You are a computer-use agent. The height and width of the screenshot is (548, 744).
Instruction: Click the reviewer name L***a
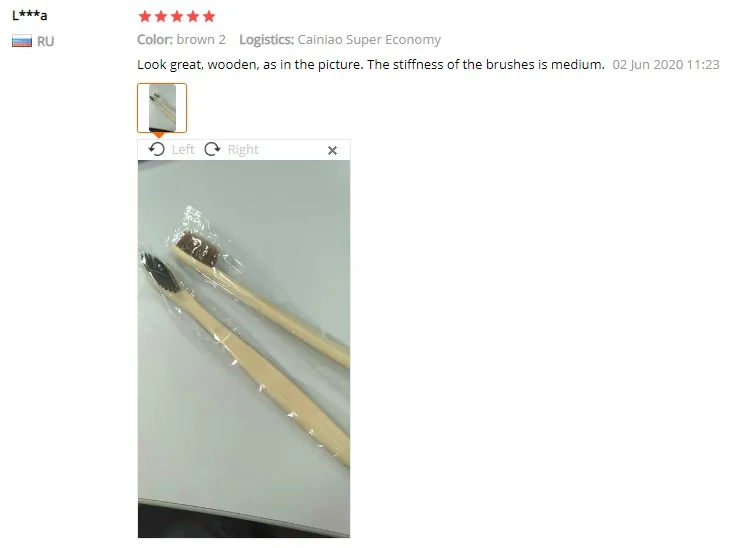coord(29,15)
